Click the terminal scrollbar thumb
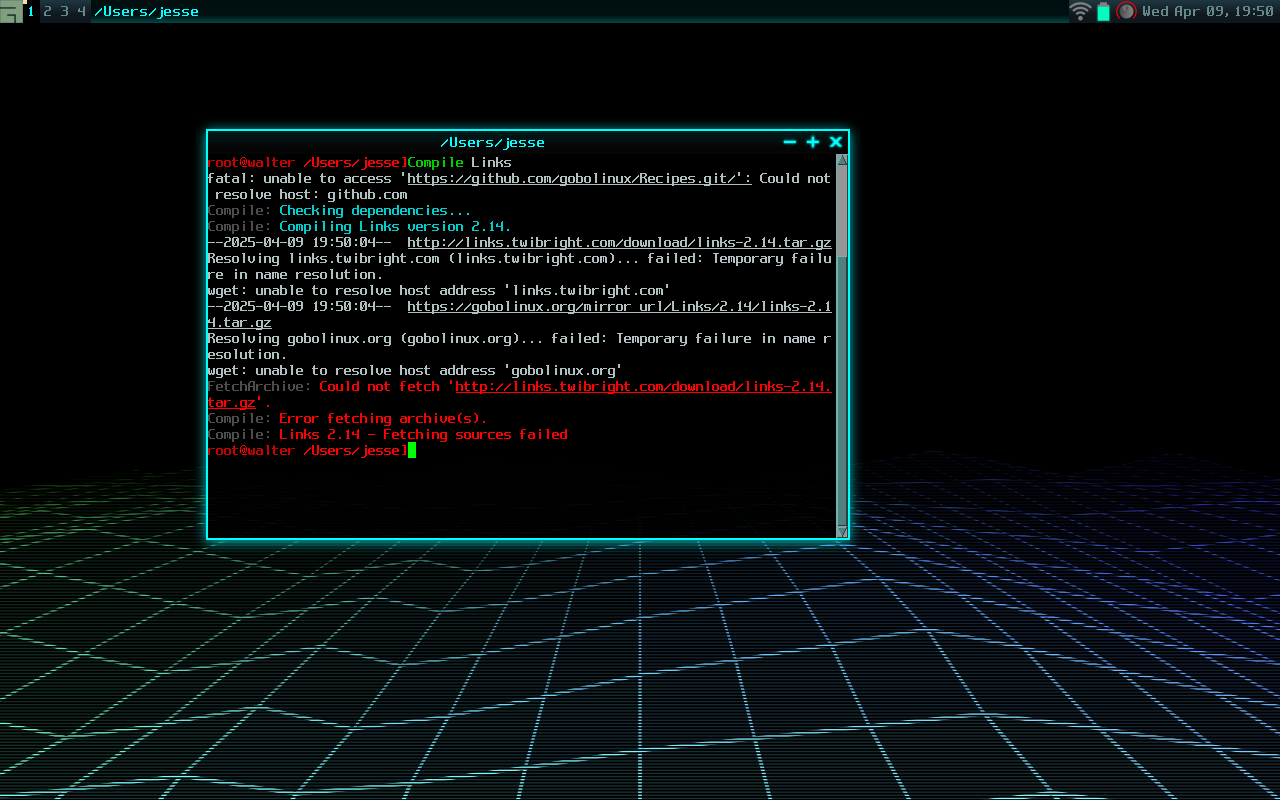1280x800 pixels. [842, 210]
